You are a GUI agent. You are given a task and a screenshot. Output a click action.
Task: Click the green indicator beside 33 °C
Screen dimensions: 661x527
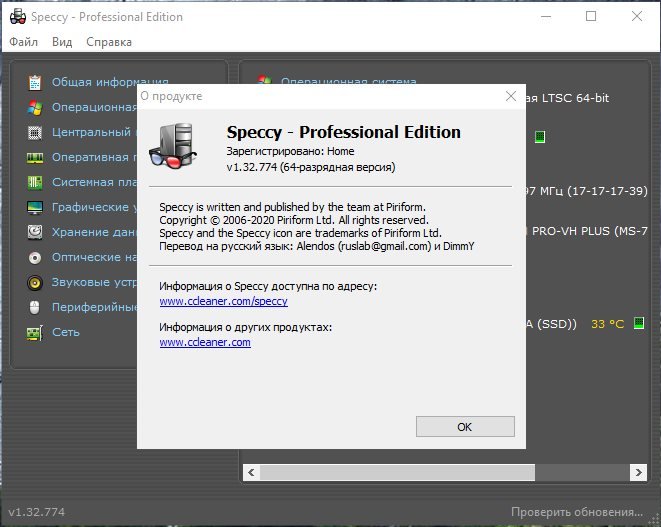coord(639,323)
